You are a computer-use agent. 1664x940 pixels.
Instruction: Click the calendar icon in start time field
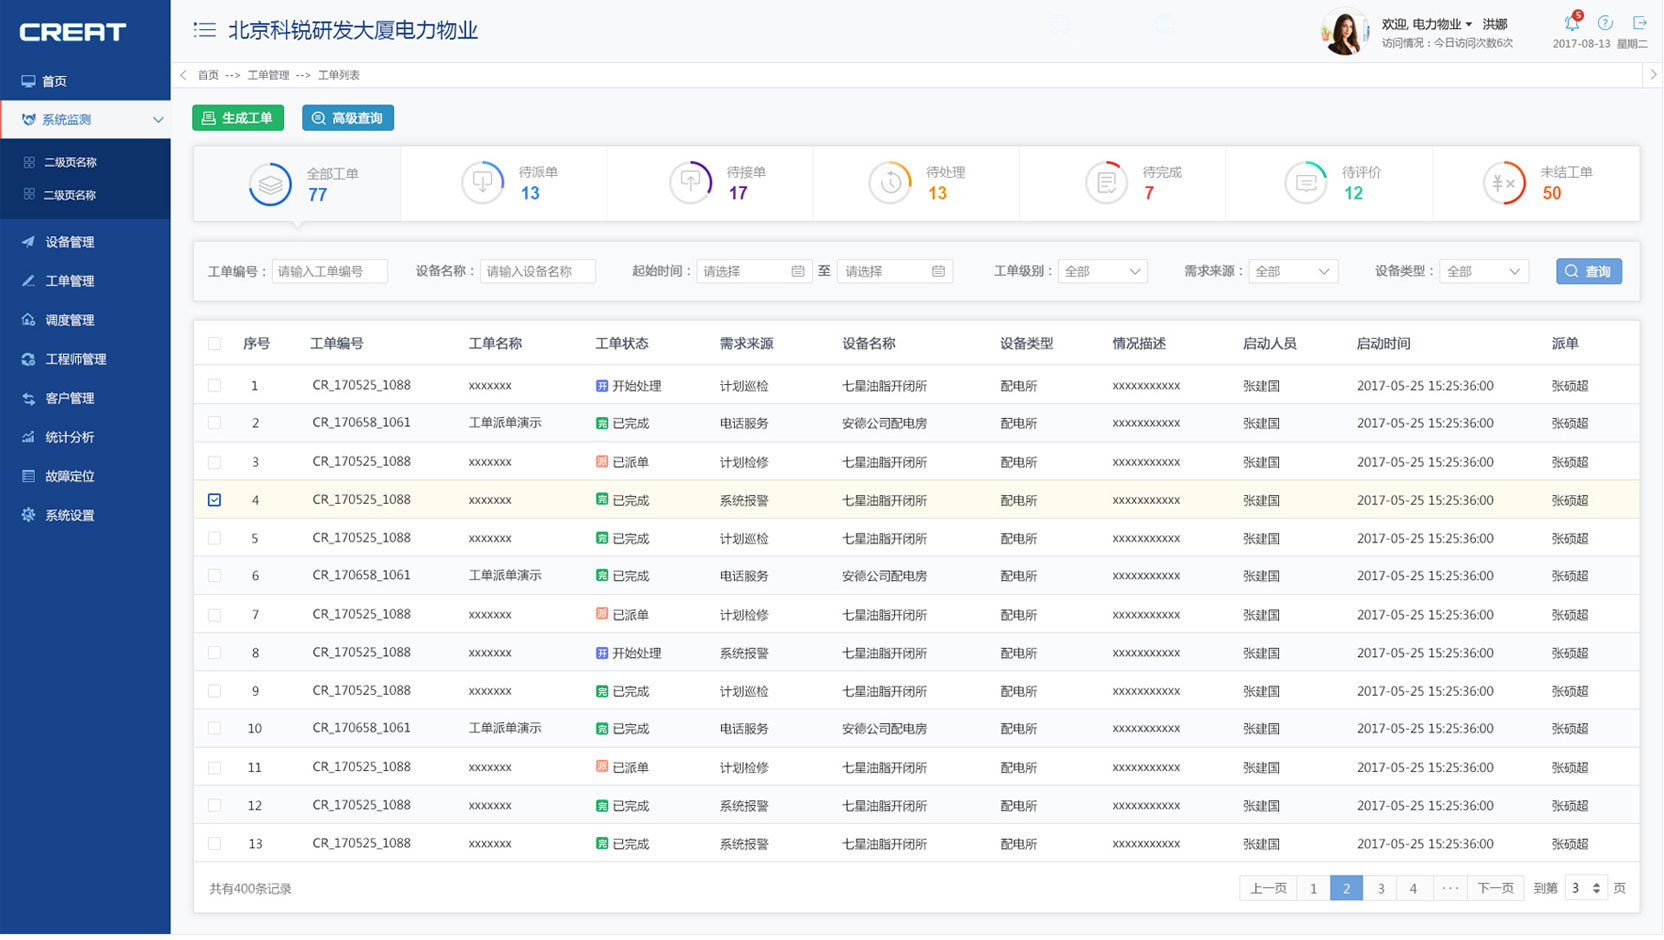[797, 271]
